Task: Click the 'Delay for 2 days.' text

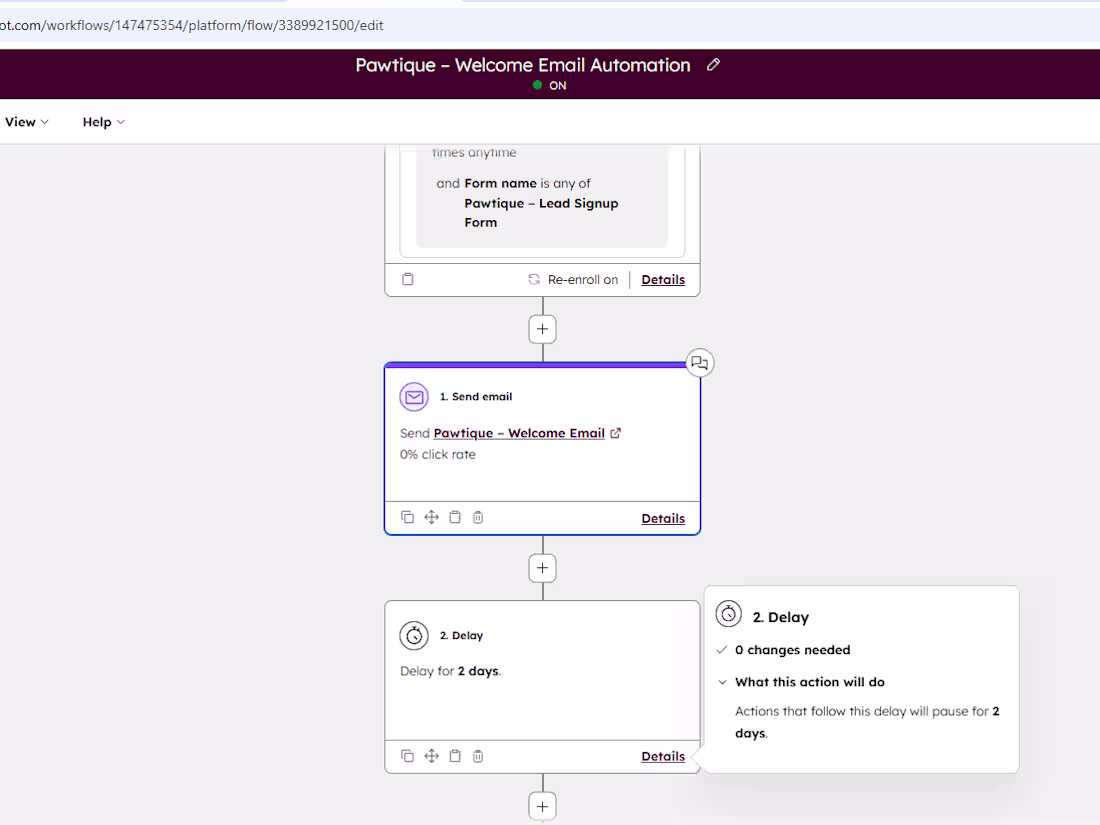Action: (450, 671)
